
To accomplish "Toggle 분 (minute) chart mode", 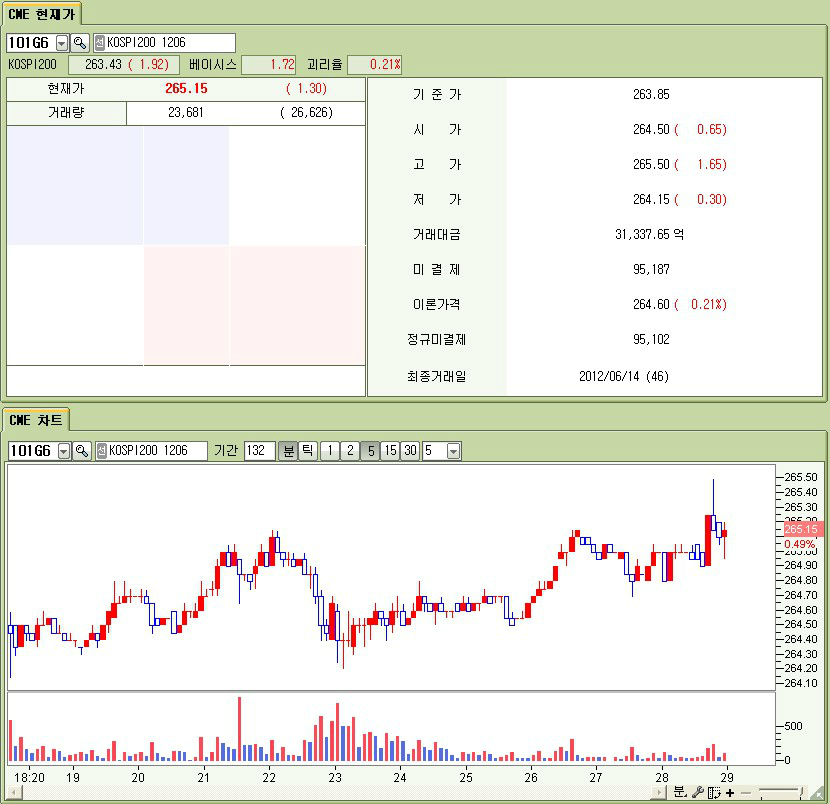I will [x=288, y=451].
